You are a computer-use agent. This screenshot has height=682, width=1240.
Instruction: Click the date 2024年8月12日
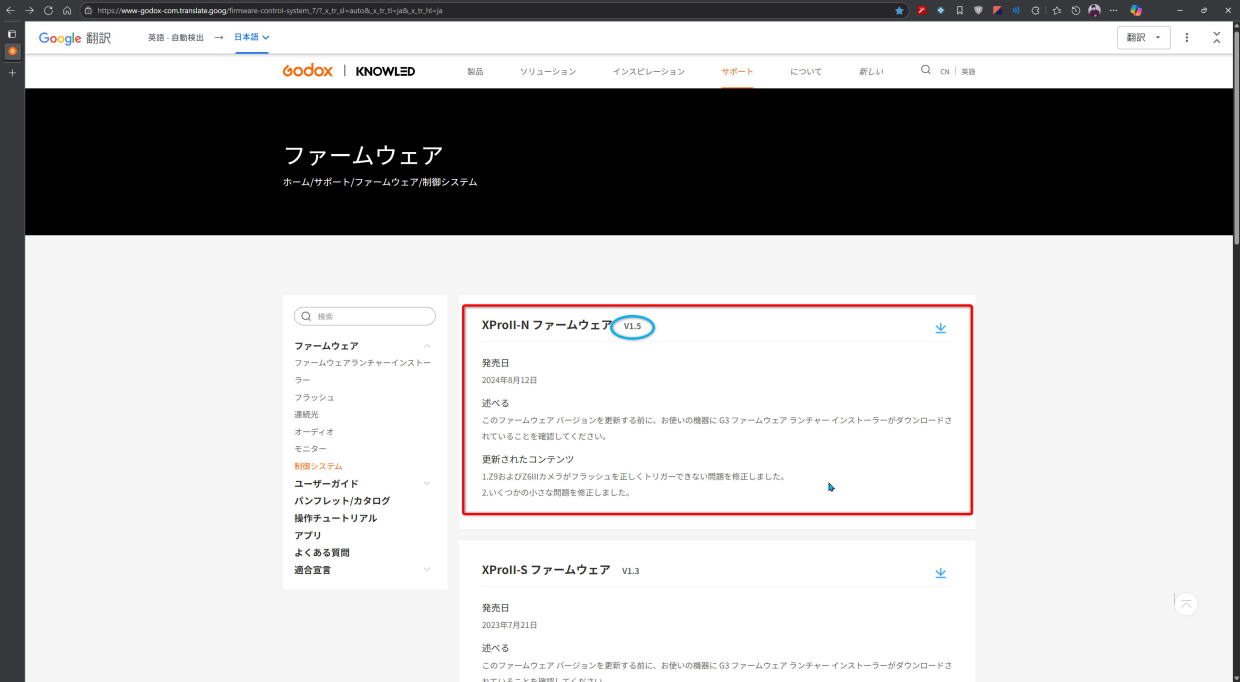(x=509, y=380)
